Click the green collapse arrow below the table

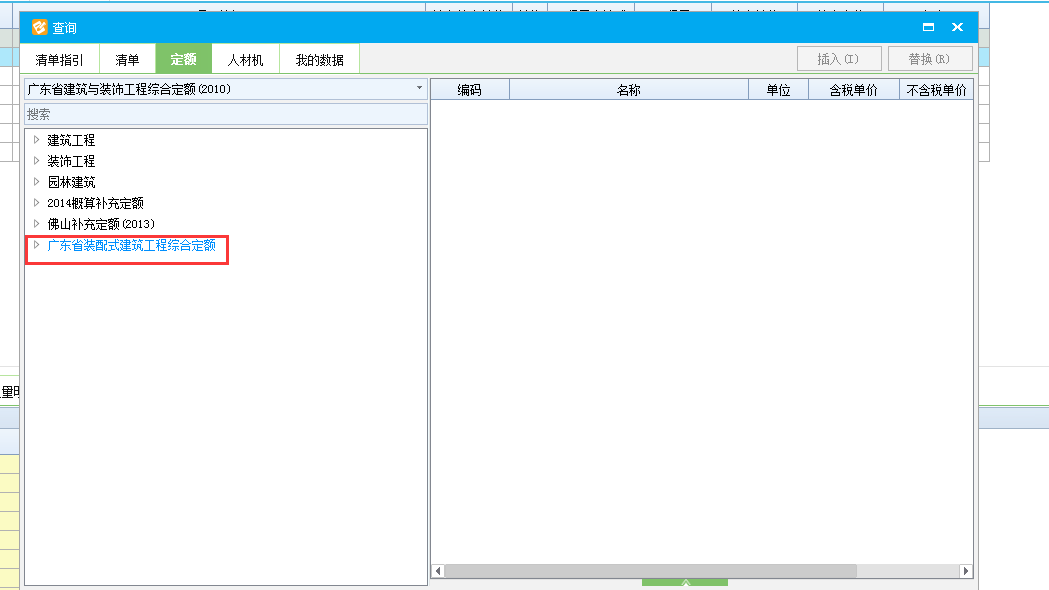point(685,583)
